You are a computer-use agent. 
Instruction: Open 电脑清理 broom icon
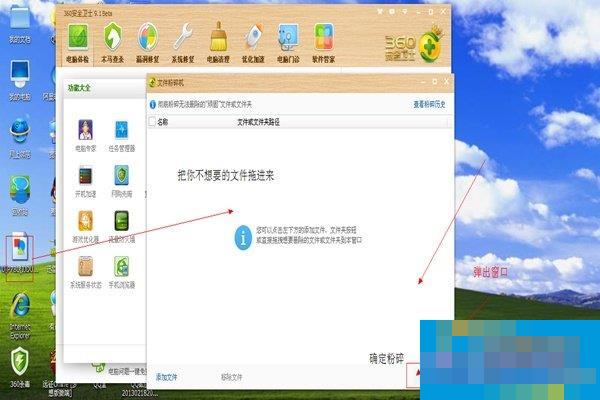coord(218,43)
